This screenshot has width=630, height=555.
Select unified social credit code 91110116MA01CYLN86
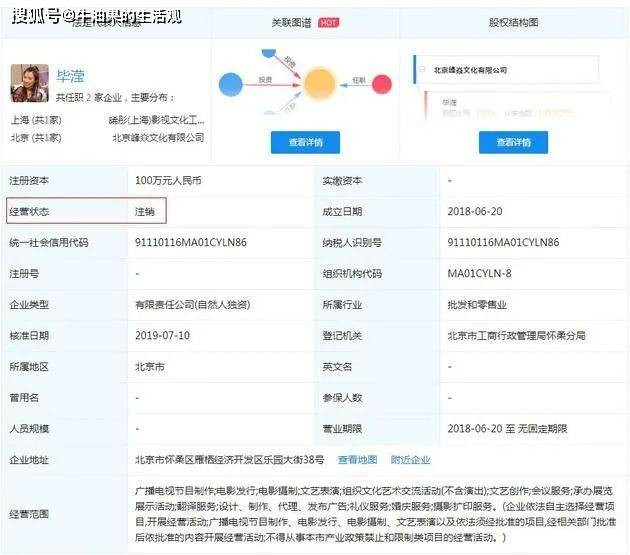[191, 242]
